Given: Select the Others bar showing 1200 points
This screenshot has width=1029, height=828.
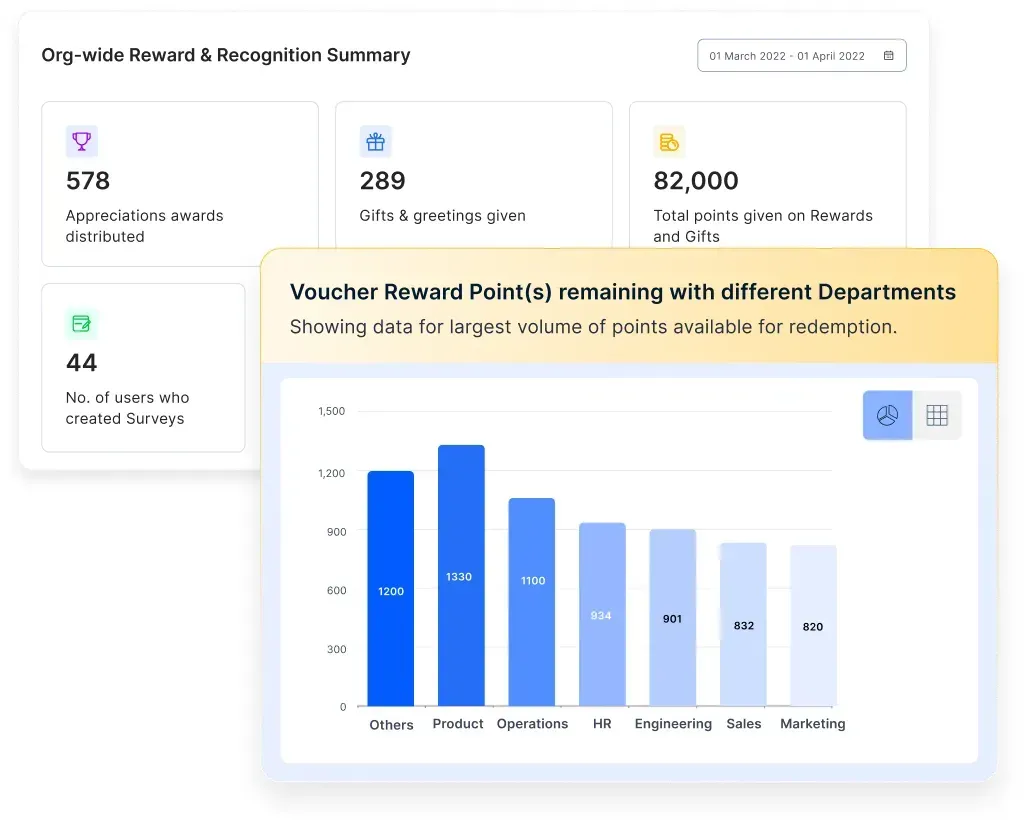Looking at the screenshot, I should (x=390, y=590).
